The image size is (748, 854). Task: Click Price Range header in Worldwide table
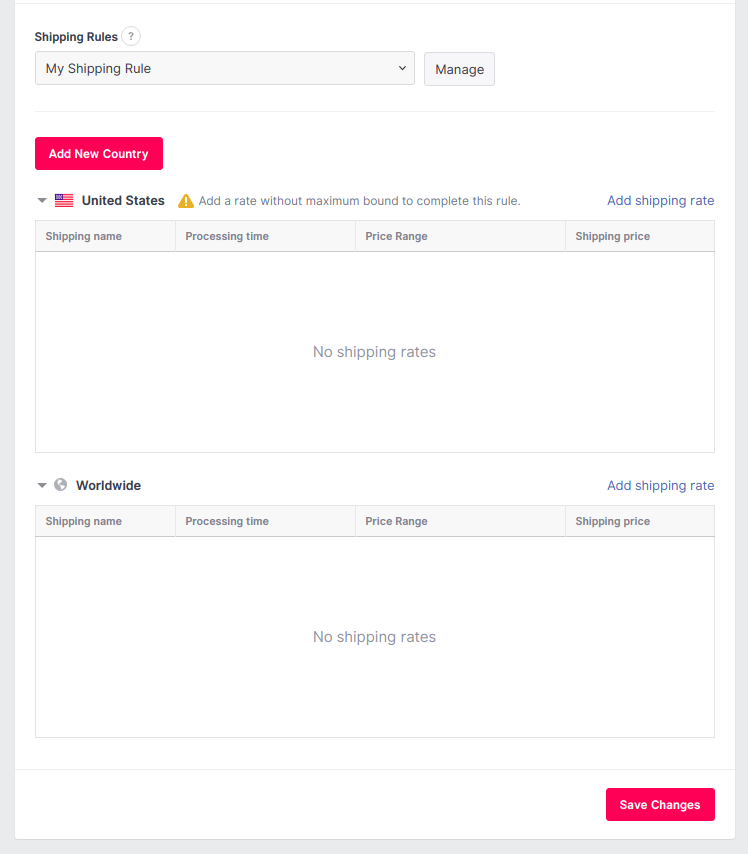[396, 521]
